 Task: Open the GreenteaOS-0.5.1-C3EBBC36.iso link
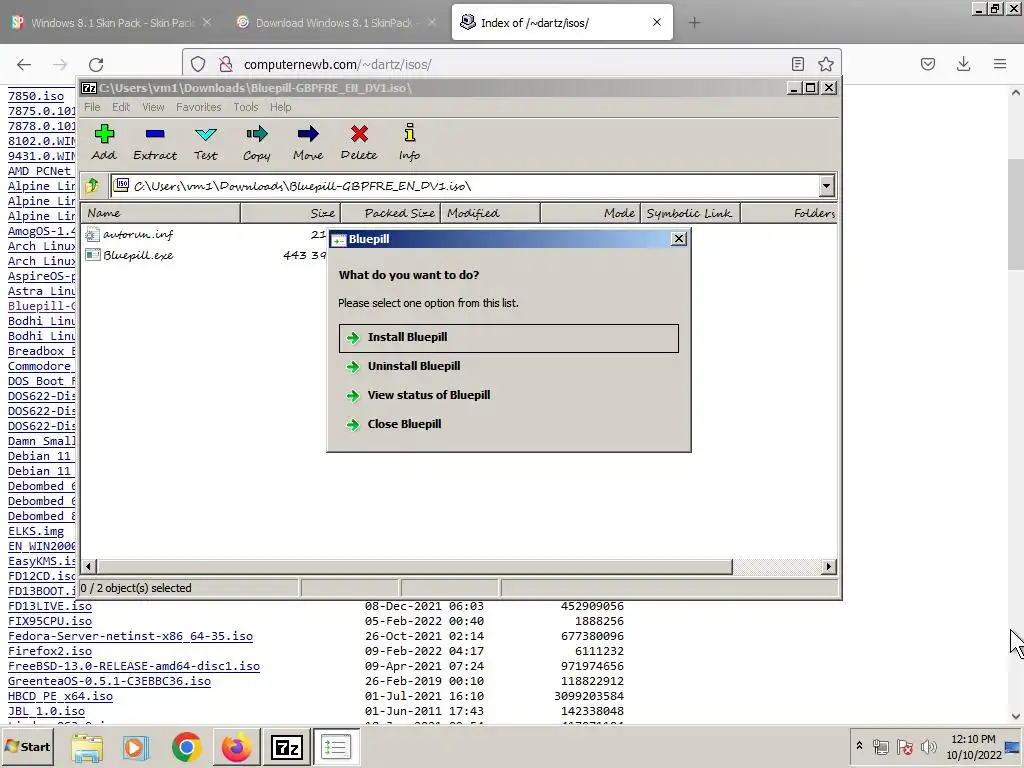[109, 682]
